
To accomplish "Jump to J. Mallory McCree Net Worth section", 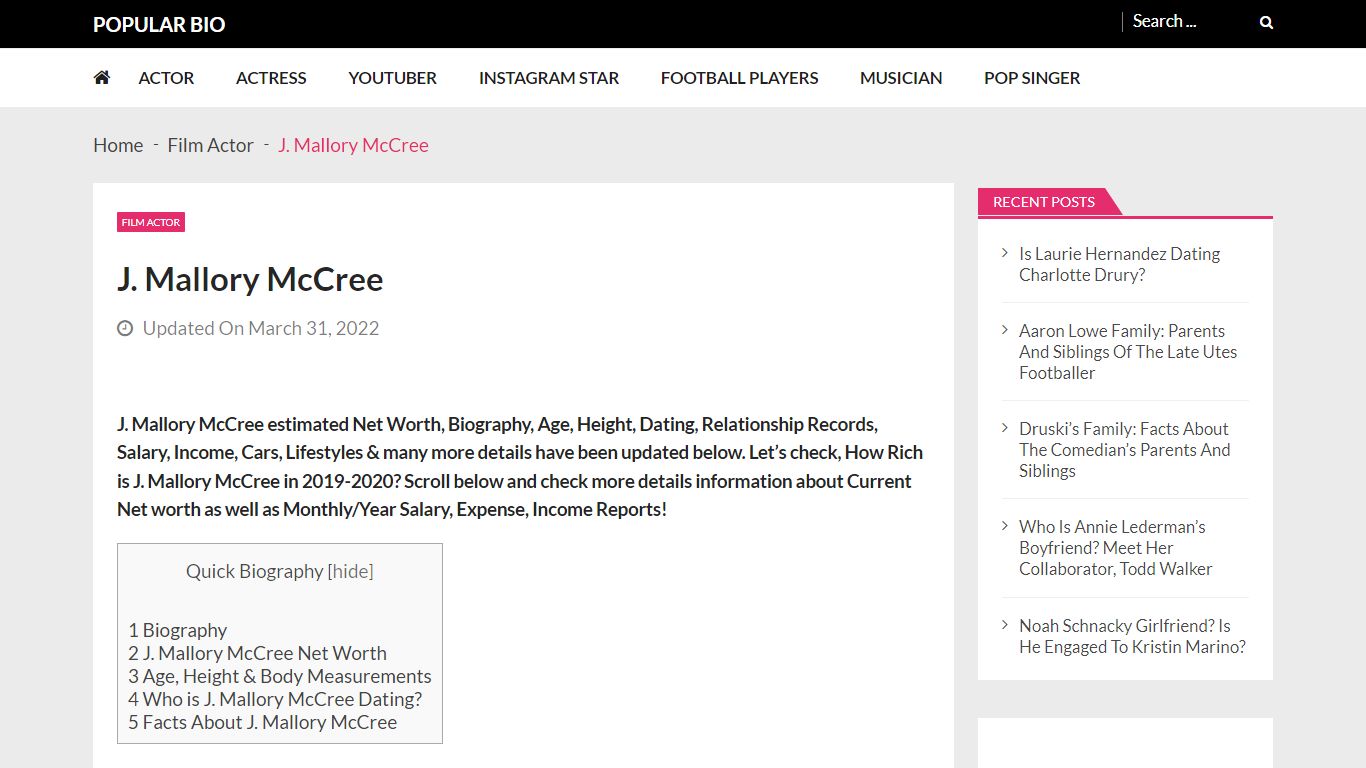I will (x=257, y=653).
